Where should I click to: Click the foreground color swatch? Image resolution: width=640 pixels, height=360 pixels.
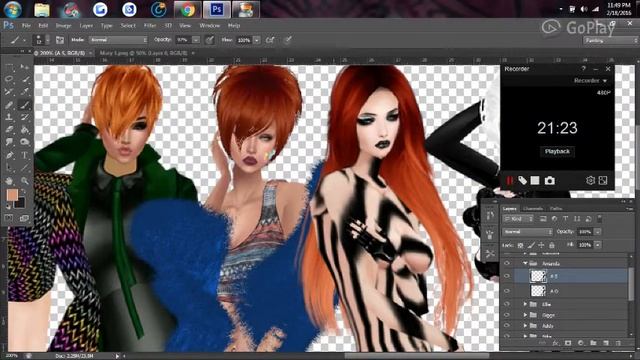point(12,196)
